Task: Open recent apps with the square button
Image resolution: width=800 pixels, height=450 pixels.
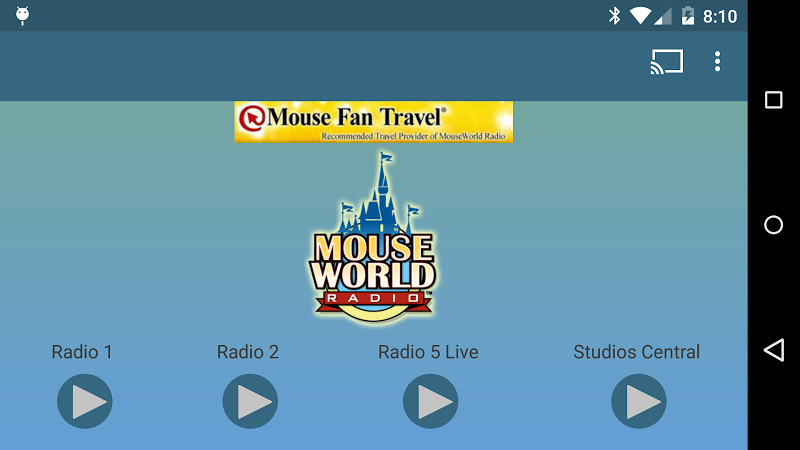Action: point(773,100)
